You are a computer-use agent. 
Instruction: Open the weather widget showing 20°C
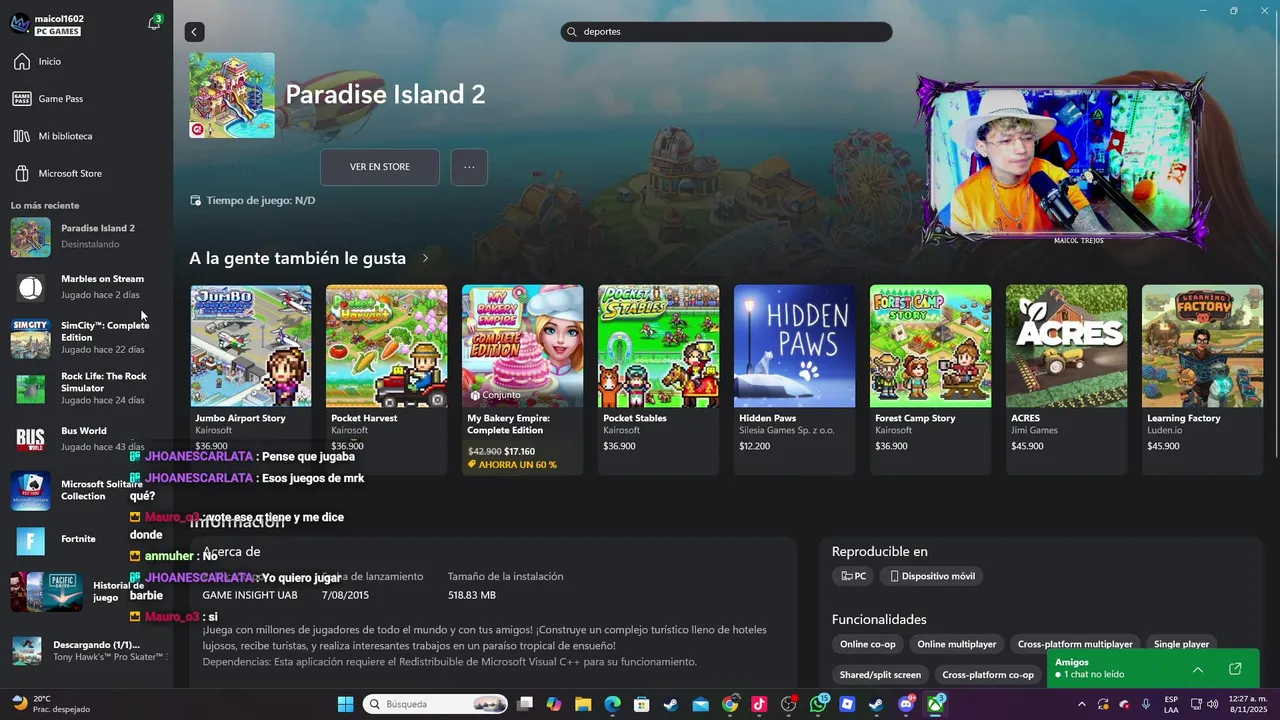click(50, 704)
